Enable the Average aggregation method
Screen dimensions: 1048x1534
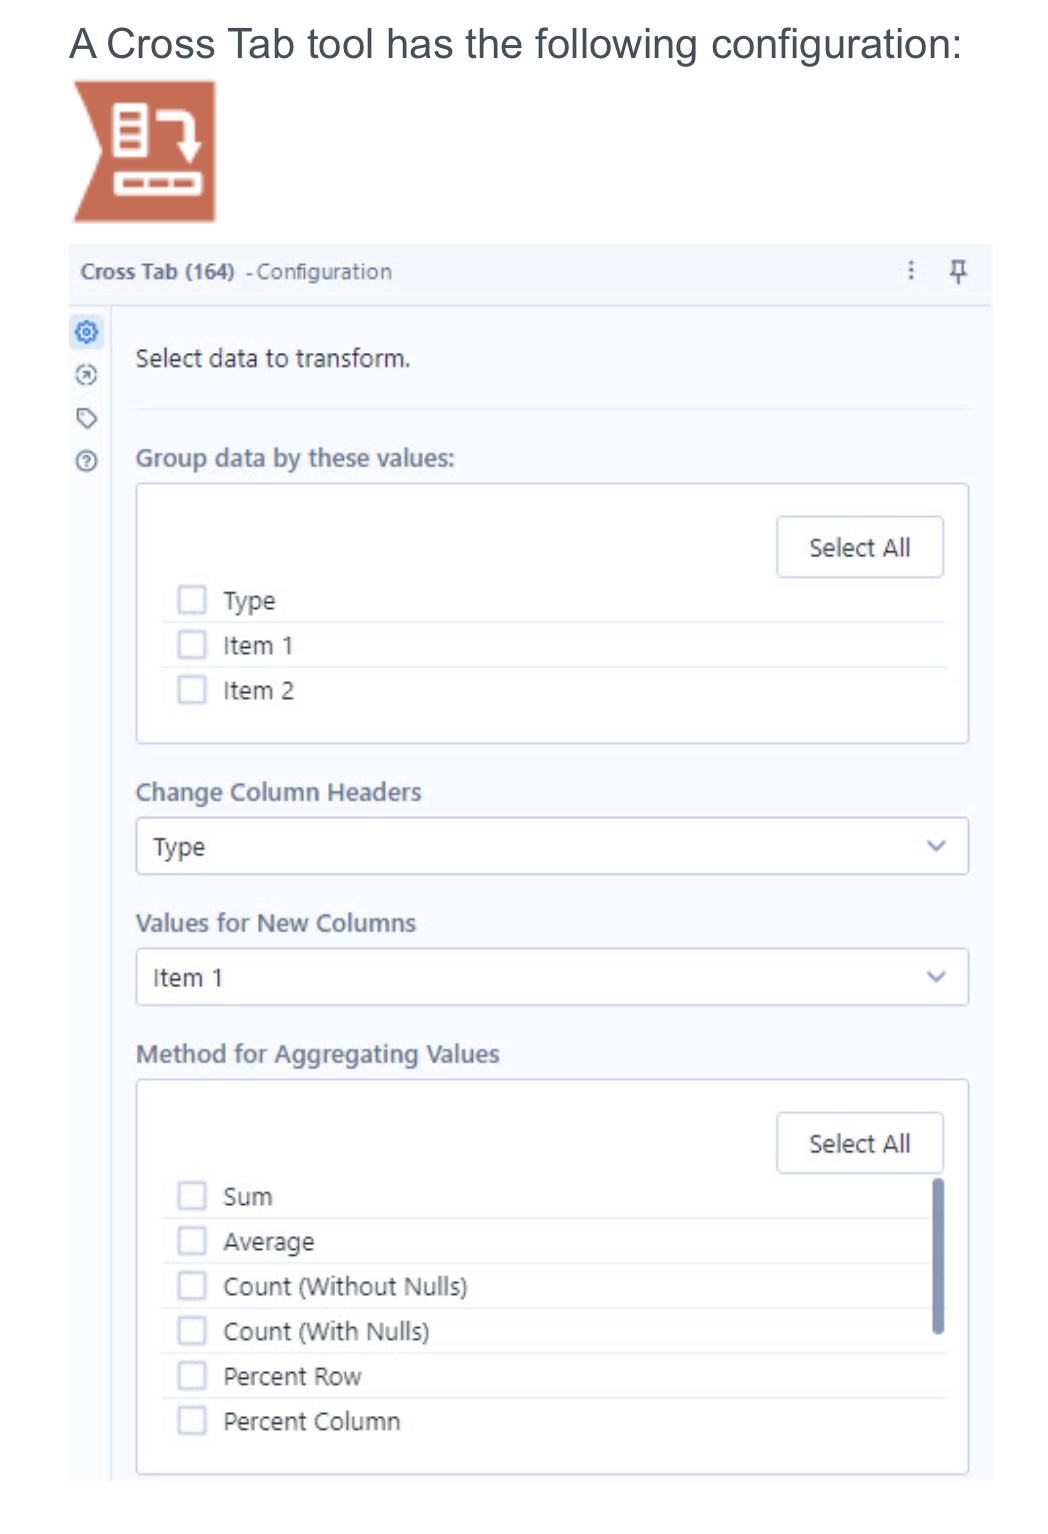191,1241
